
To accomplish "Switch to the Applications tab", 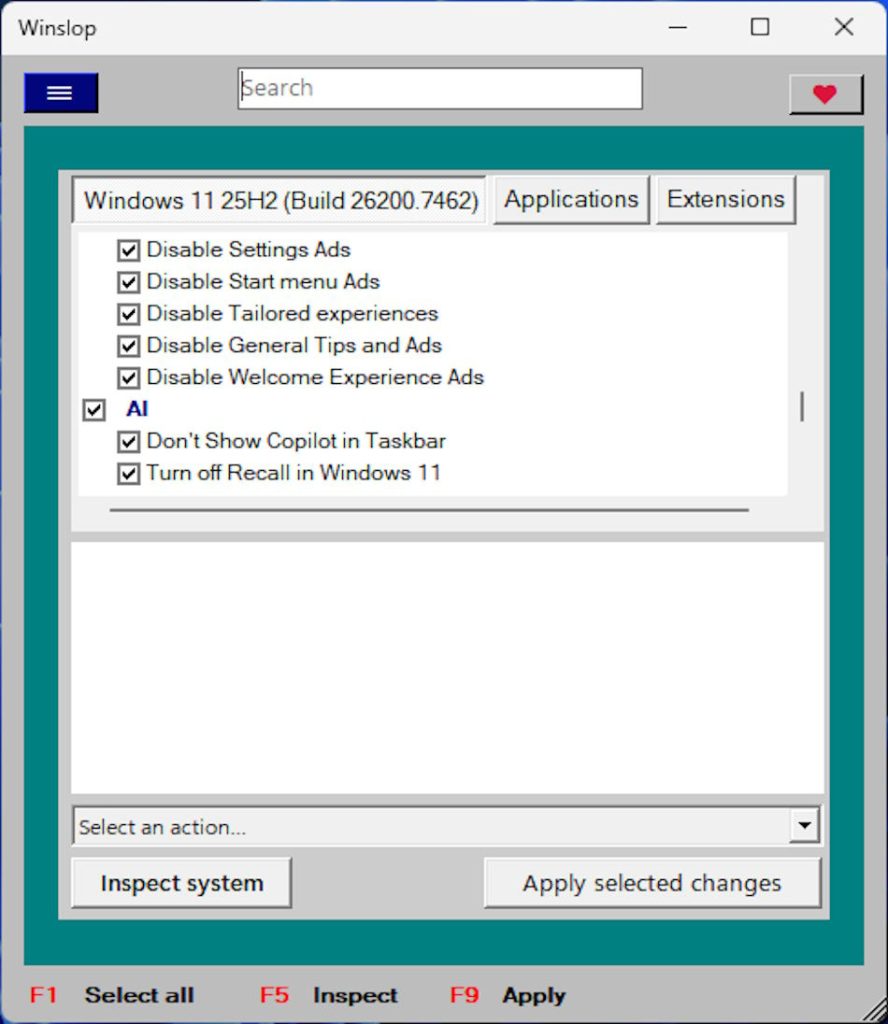I will tap(571, 199).
